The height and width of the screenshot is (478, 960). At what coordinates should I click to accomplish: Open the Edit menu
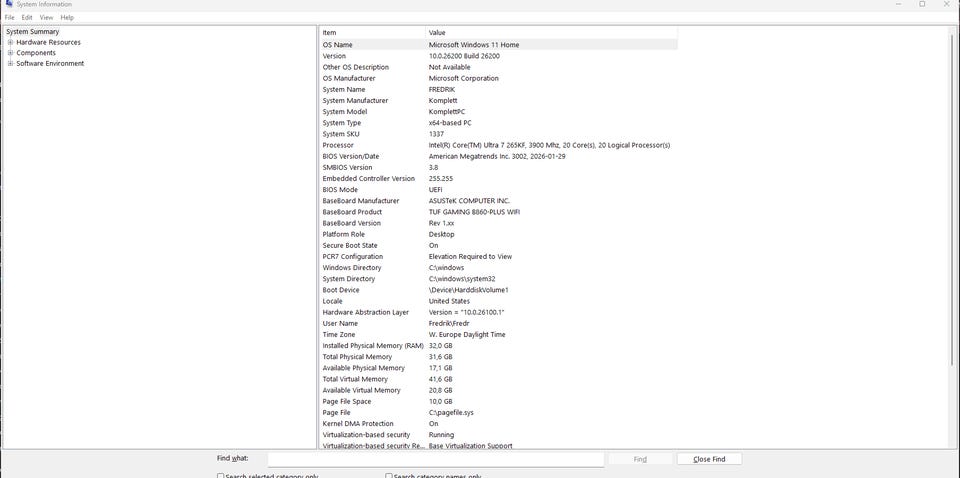[27, 18]
